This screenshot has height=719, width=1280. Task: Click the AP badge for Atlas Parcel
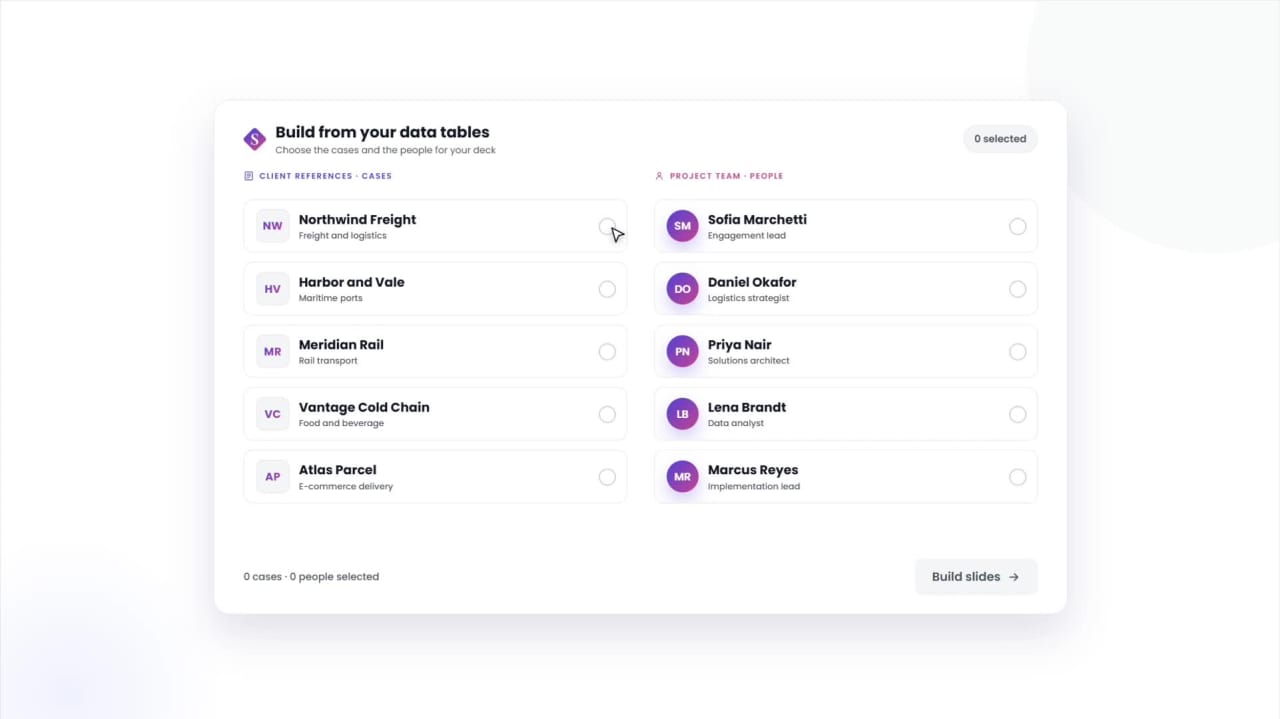click(272, 477)
